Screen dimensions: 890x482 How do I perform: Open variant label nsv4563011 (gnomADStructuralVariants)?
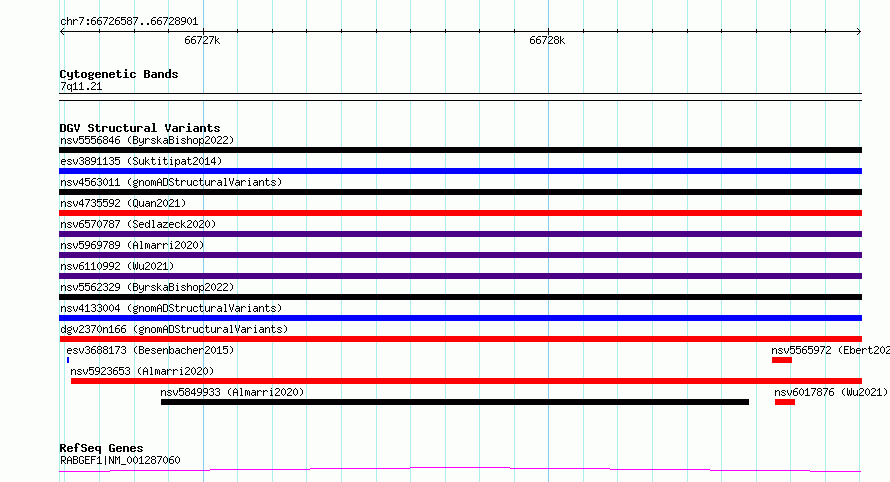point(171,182)
